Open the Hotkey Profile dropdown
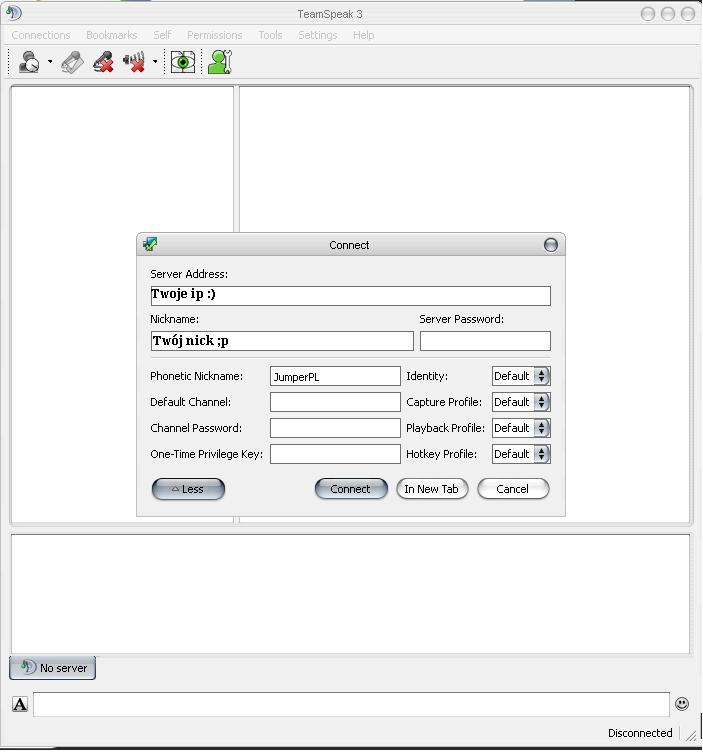 pyautogui.click(x=521, y=454)
